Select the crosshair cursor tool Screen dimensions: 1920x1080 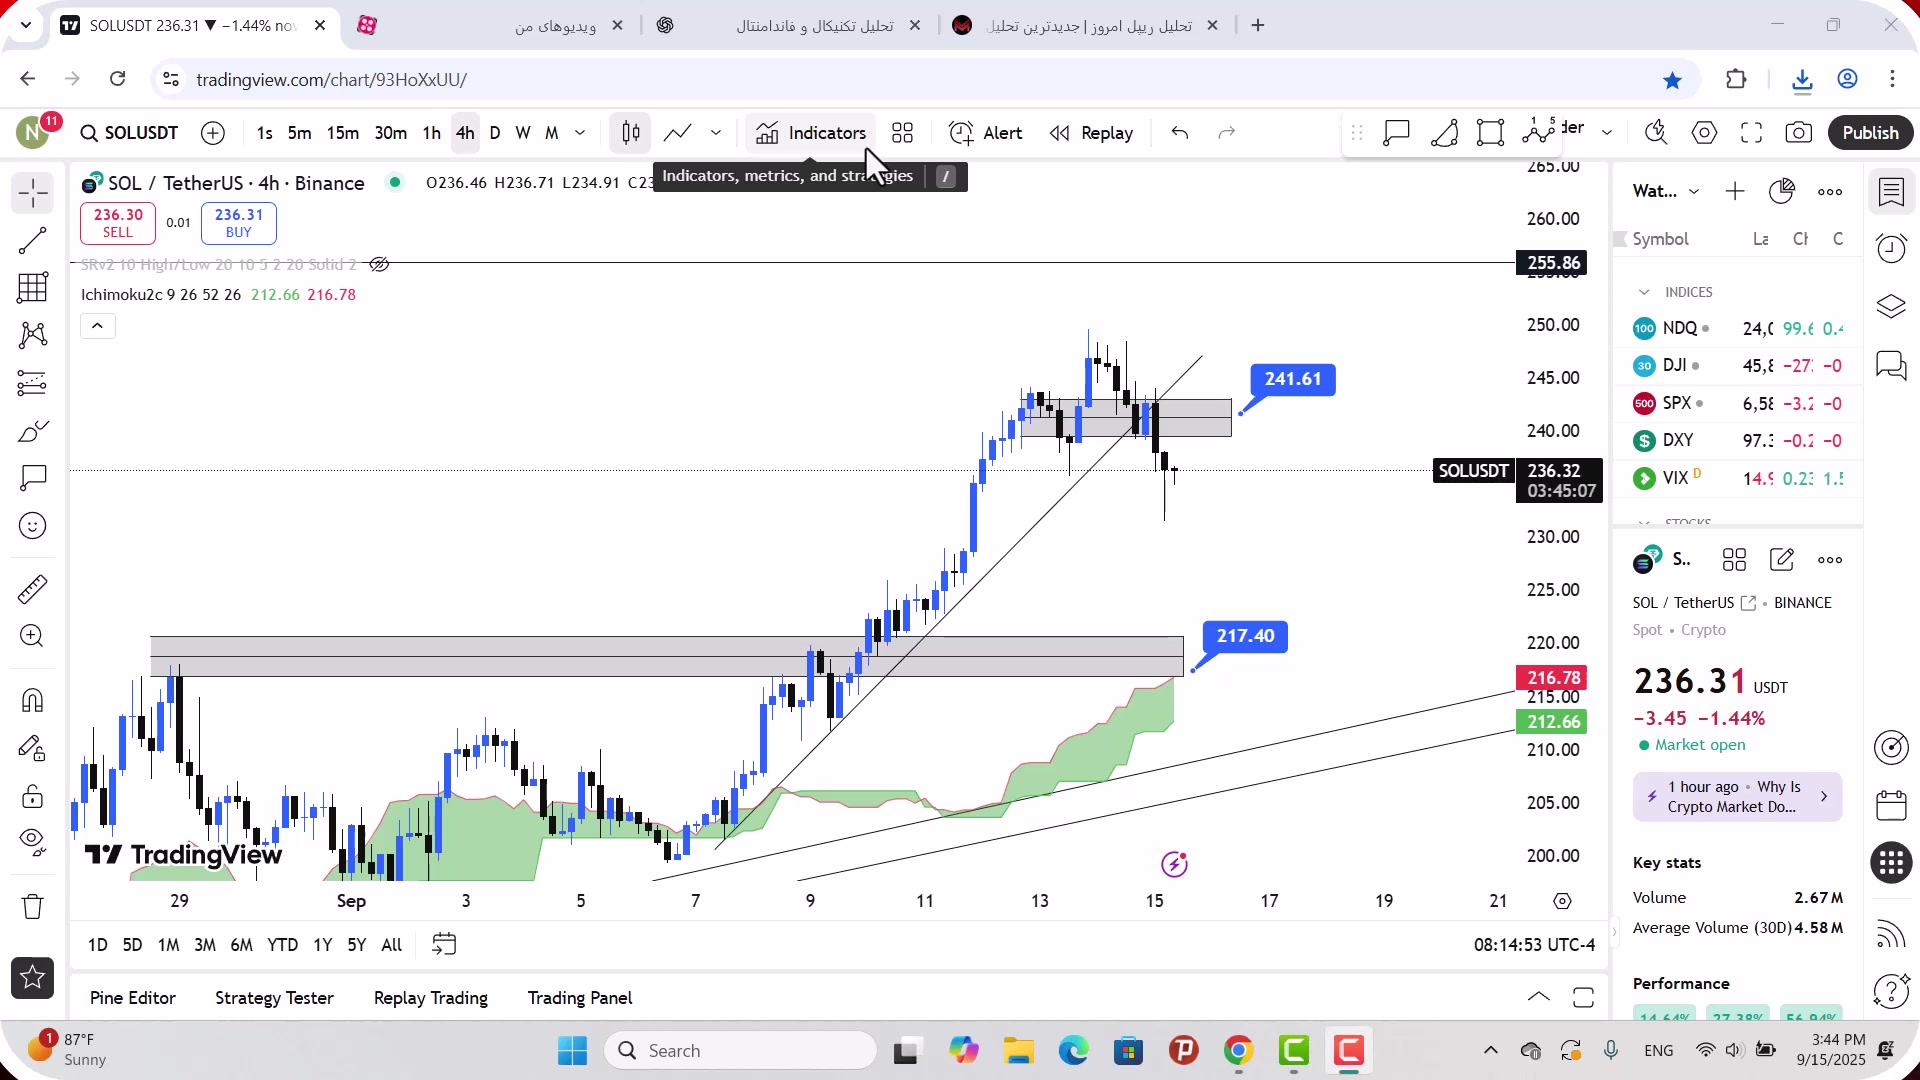pos(32,193)
